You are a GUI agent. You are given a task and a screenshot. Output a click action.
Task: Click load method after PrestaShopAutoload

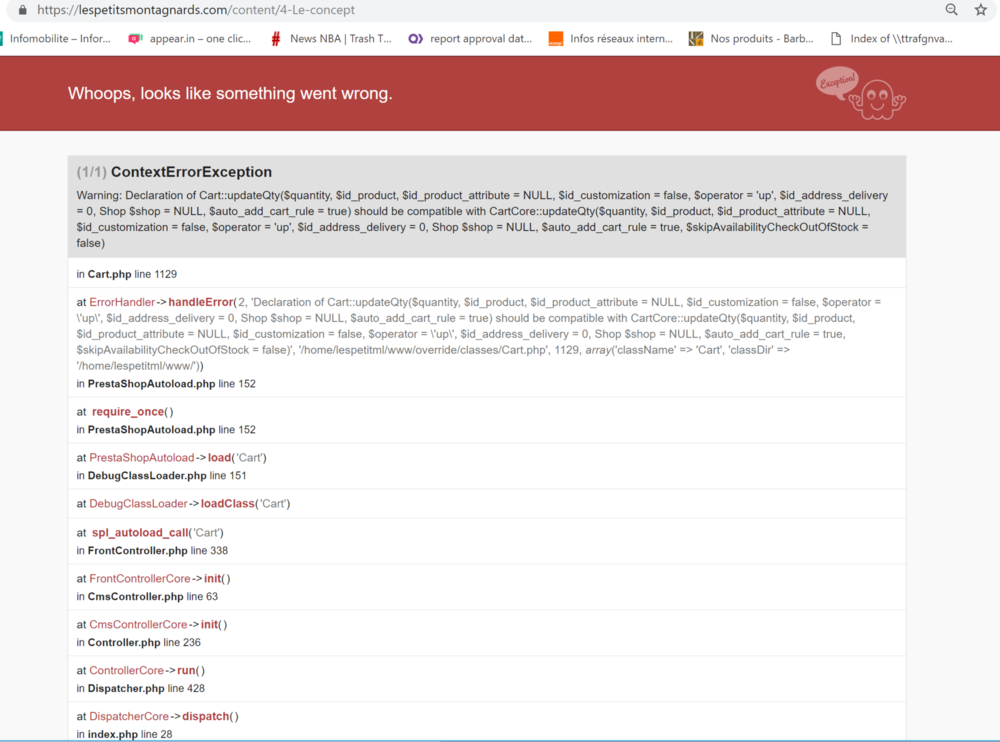pyautogui.click(x=219, y=457)
